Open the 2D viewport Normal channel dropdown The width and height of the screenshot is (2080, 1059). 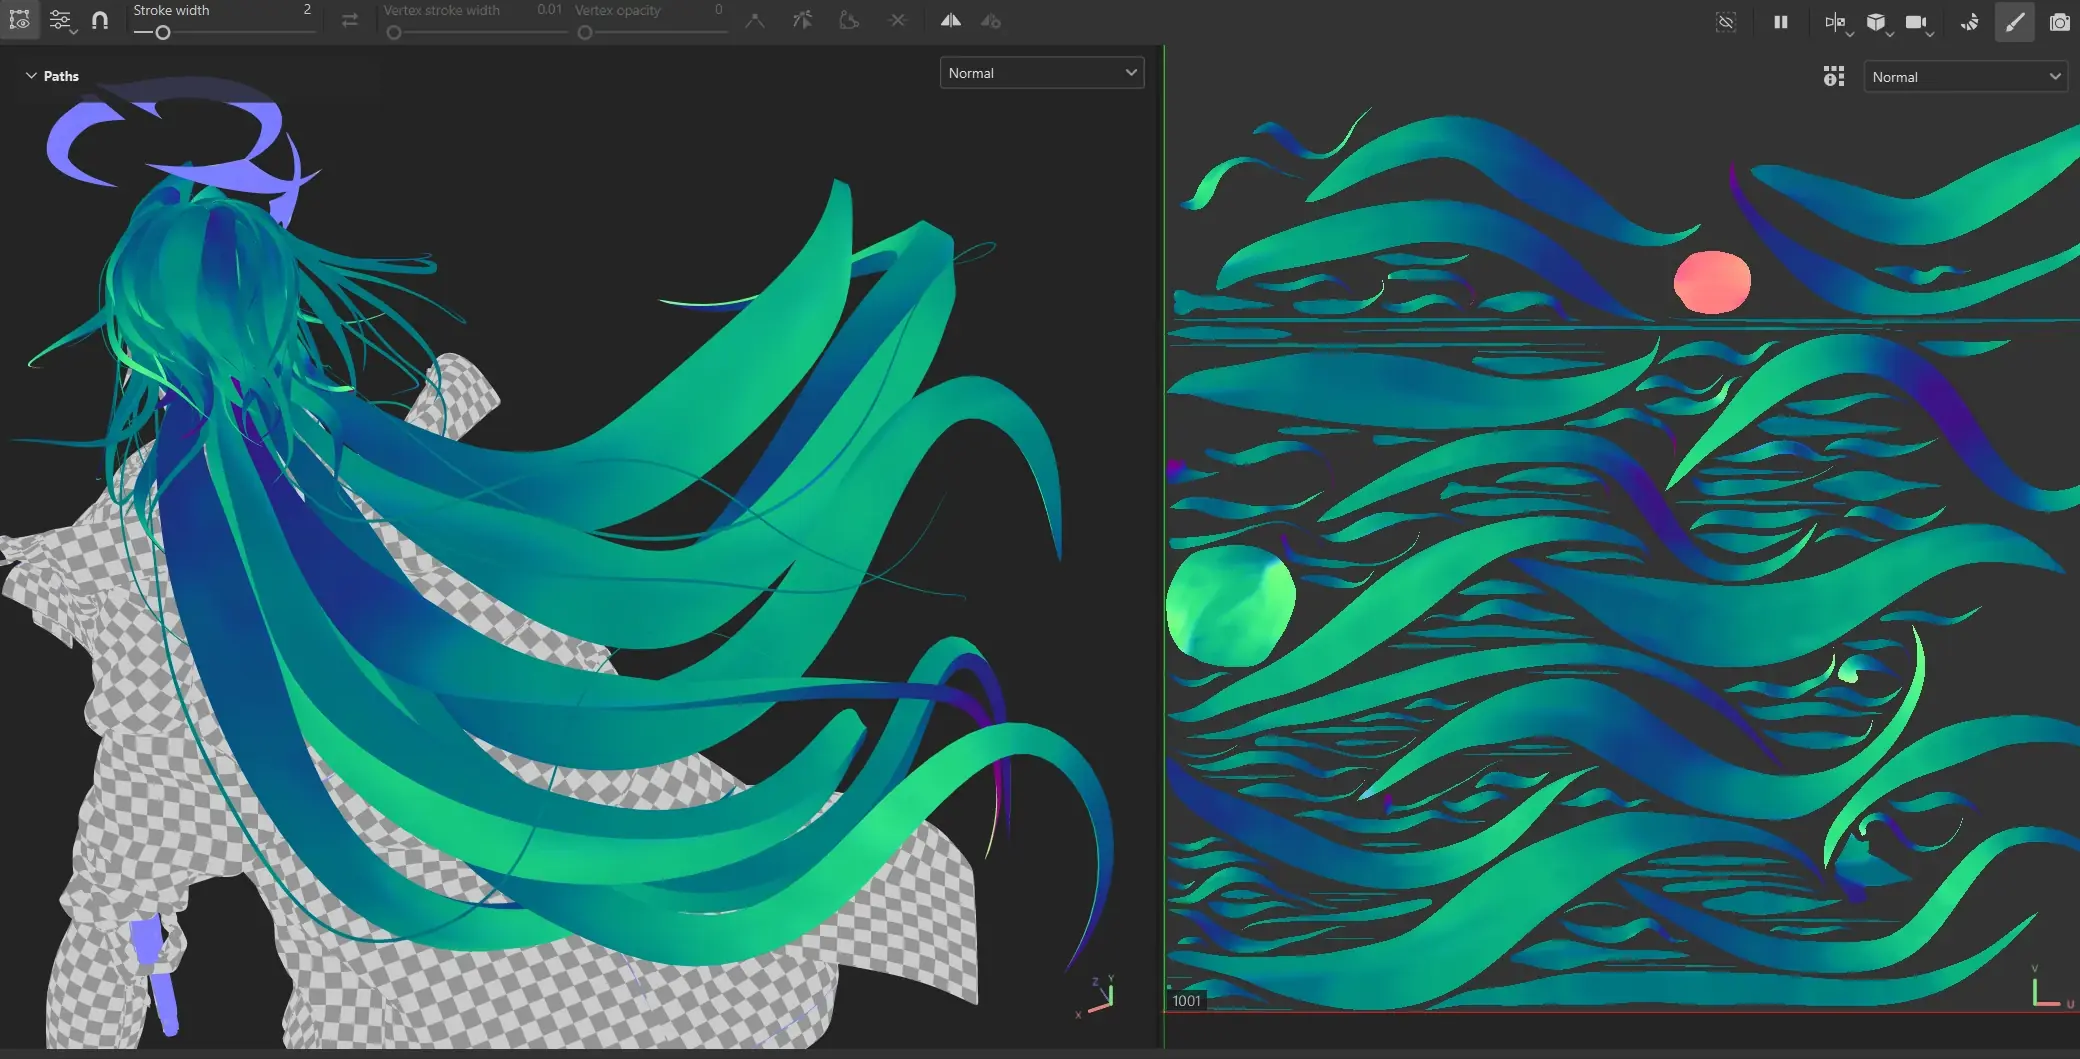coord(1965,77)
